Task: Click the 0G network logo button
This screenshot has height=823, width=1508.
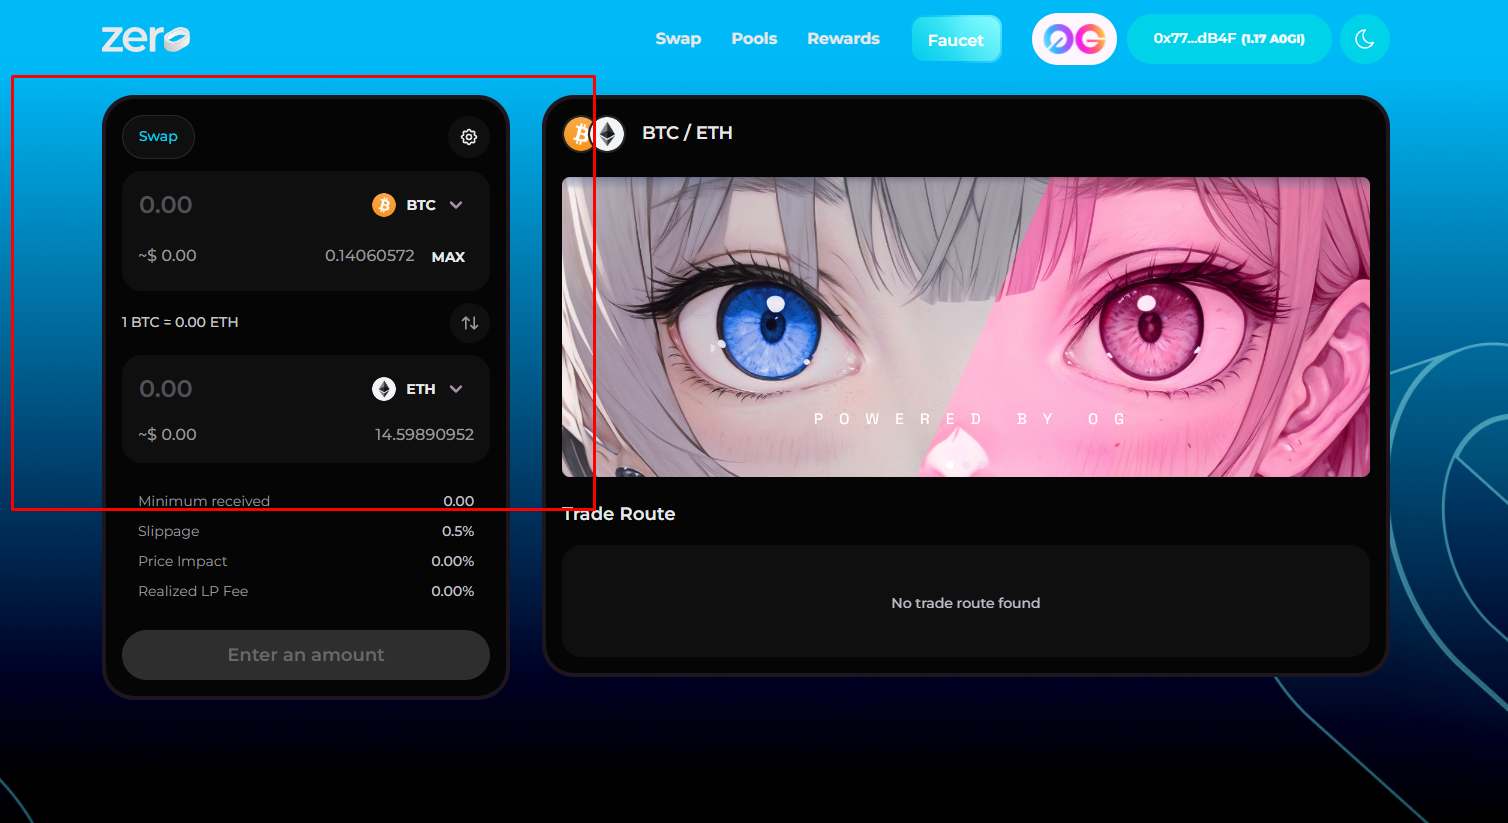Action: [x=1074, y=39]
